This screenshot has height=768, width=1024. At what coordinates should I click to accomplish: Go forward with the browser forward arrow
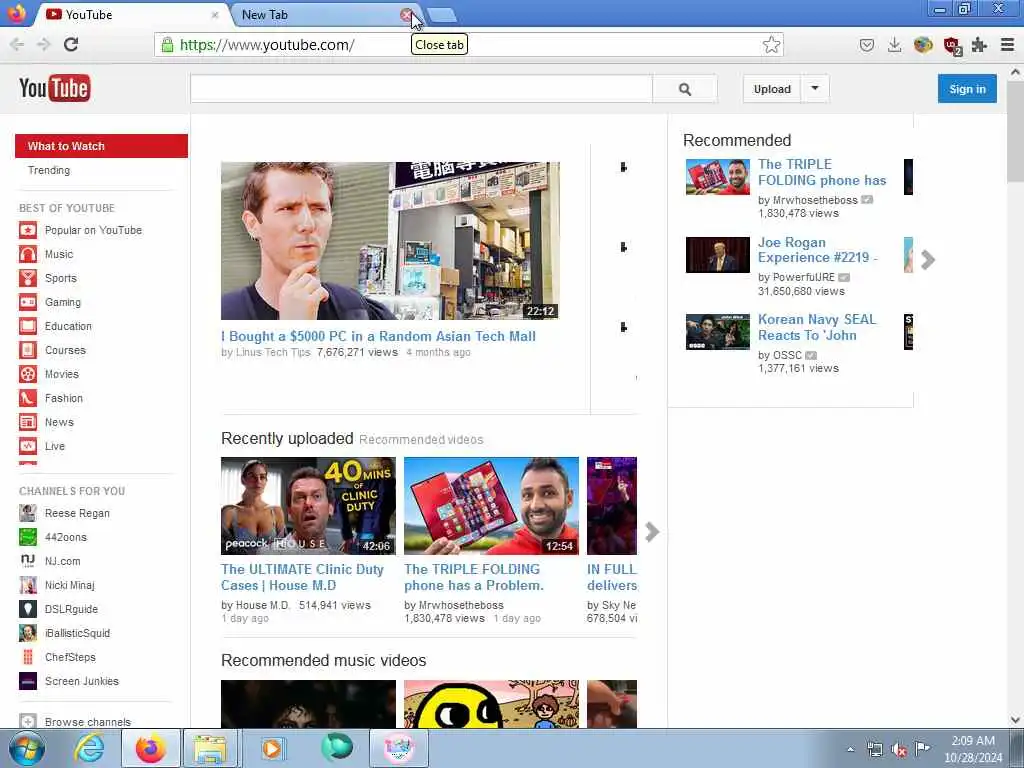point(44,44)
